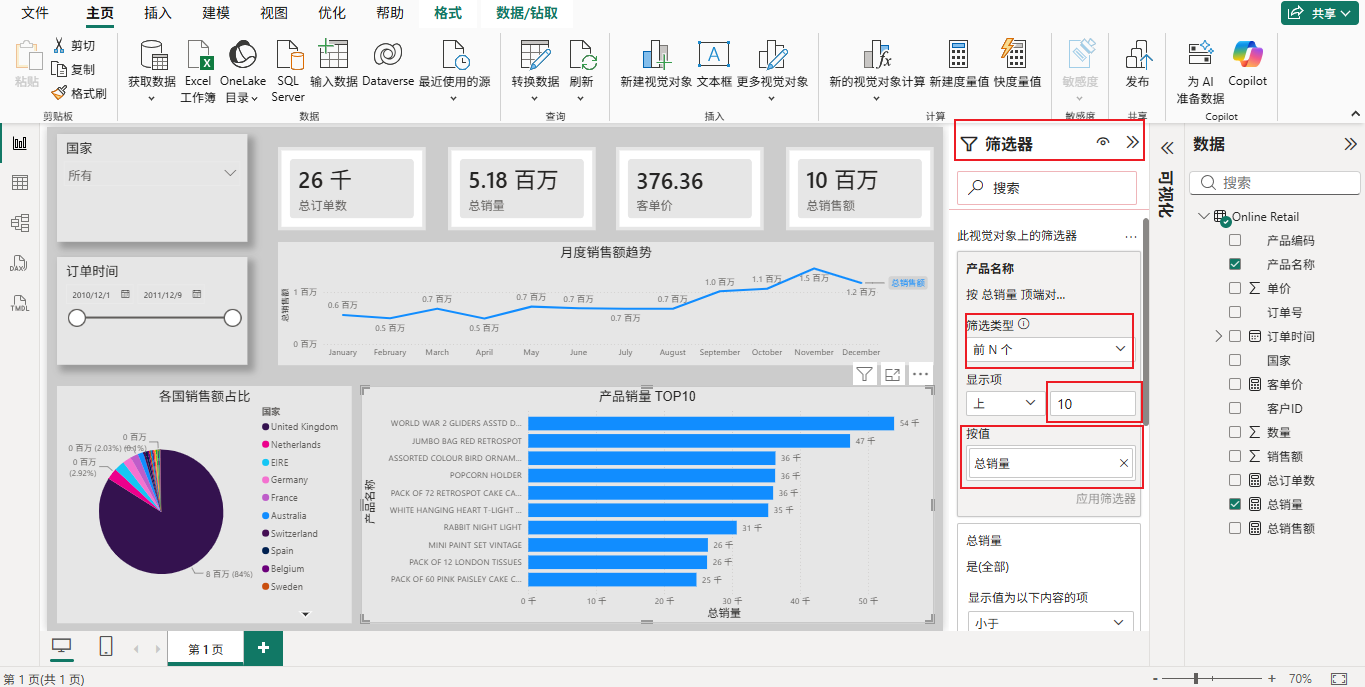Image resolution: width=1365 pixels, height=687 pixels.
Task: Switch to 建模 ribbon tab
Action: click(x=216, y=13)
